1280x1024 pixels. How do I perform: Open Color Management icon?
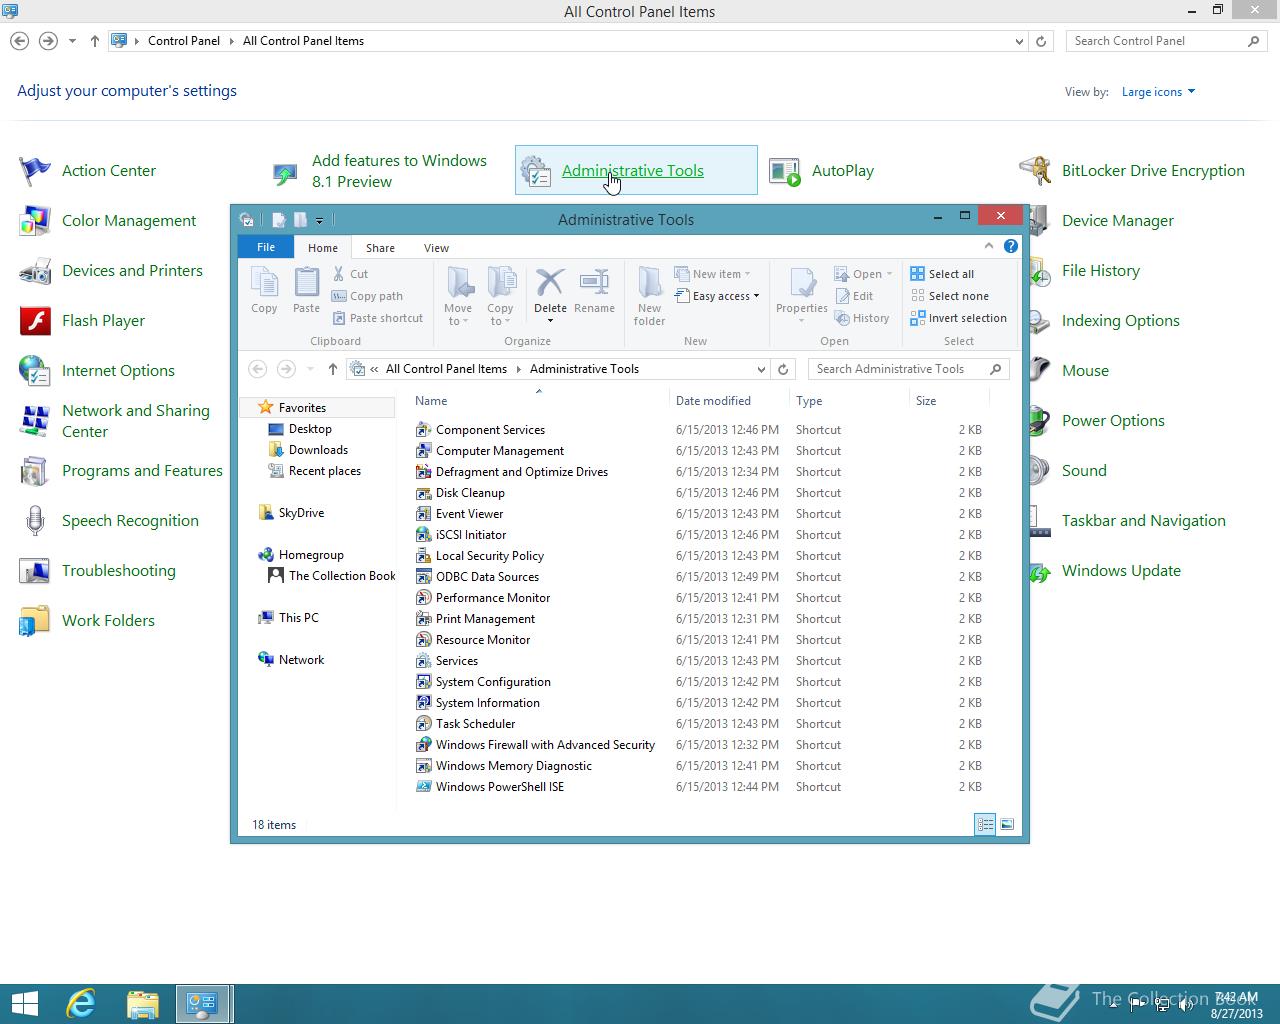[35, 221]
